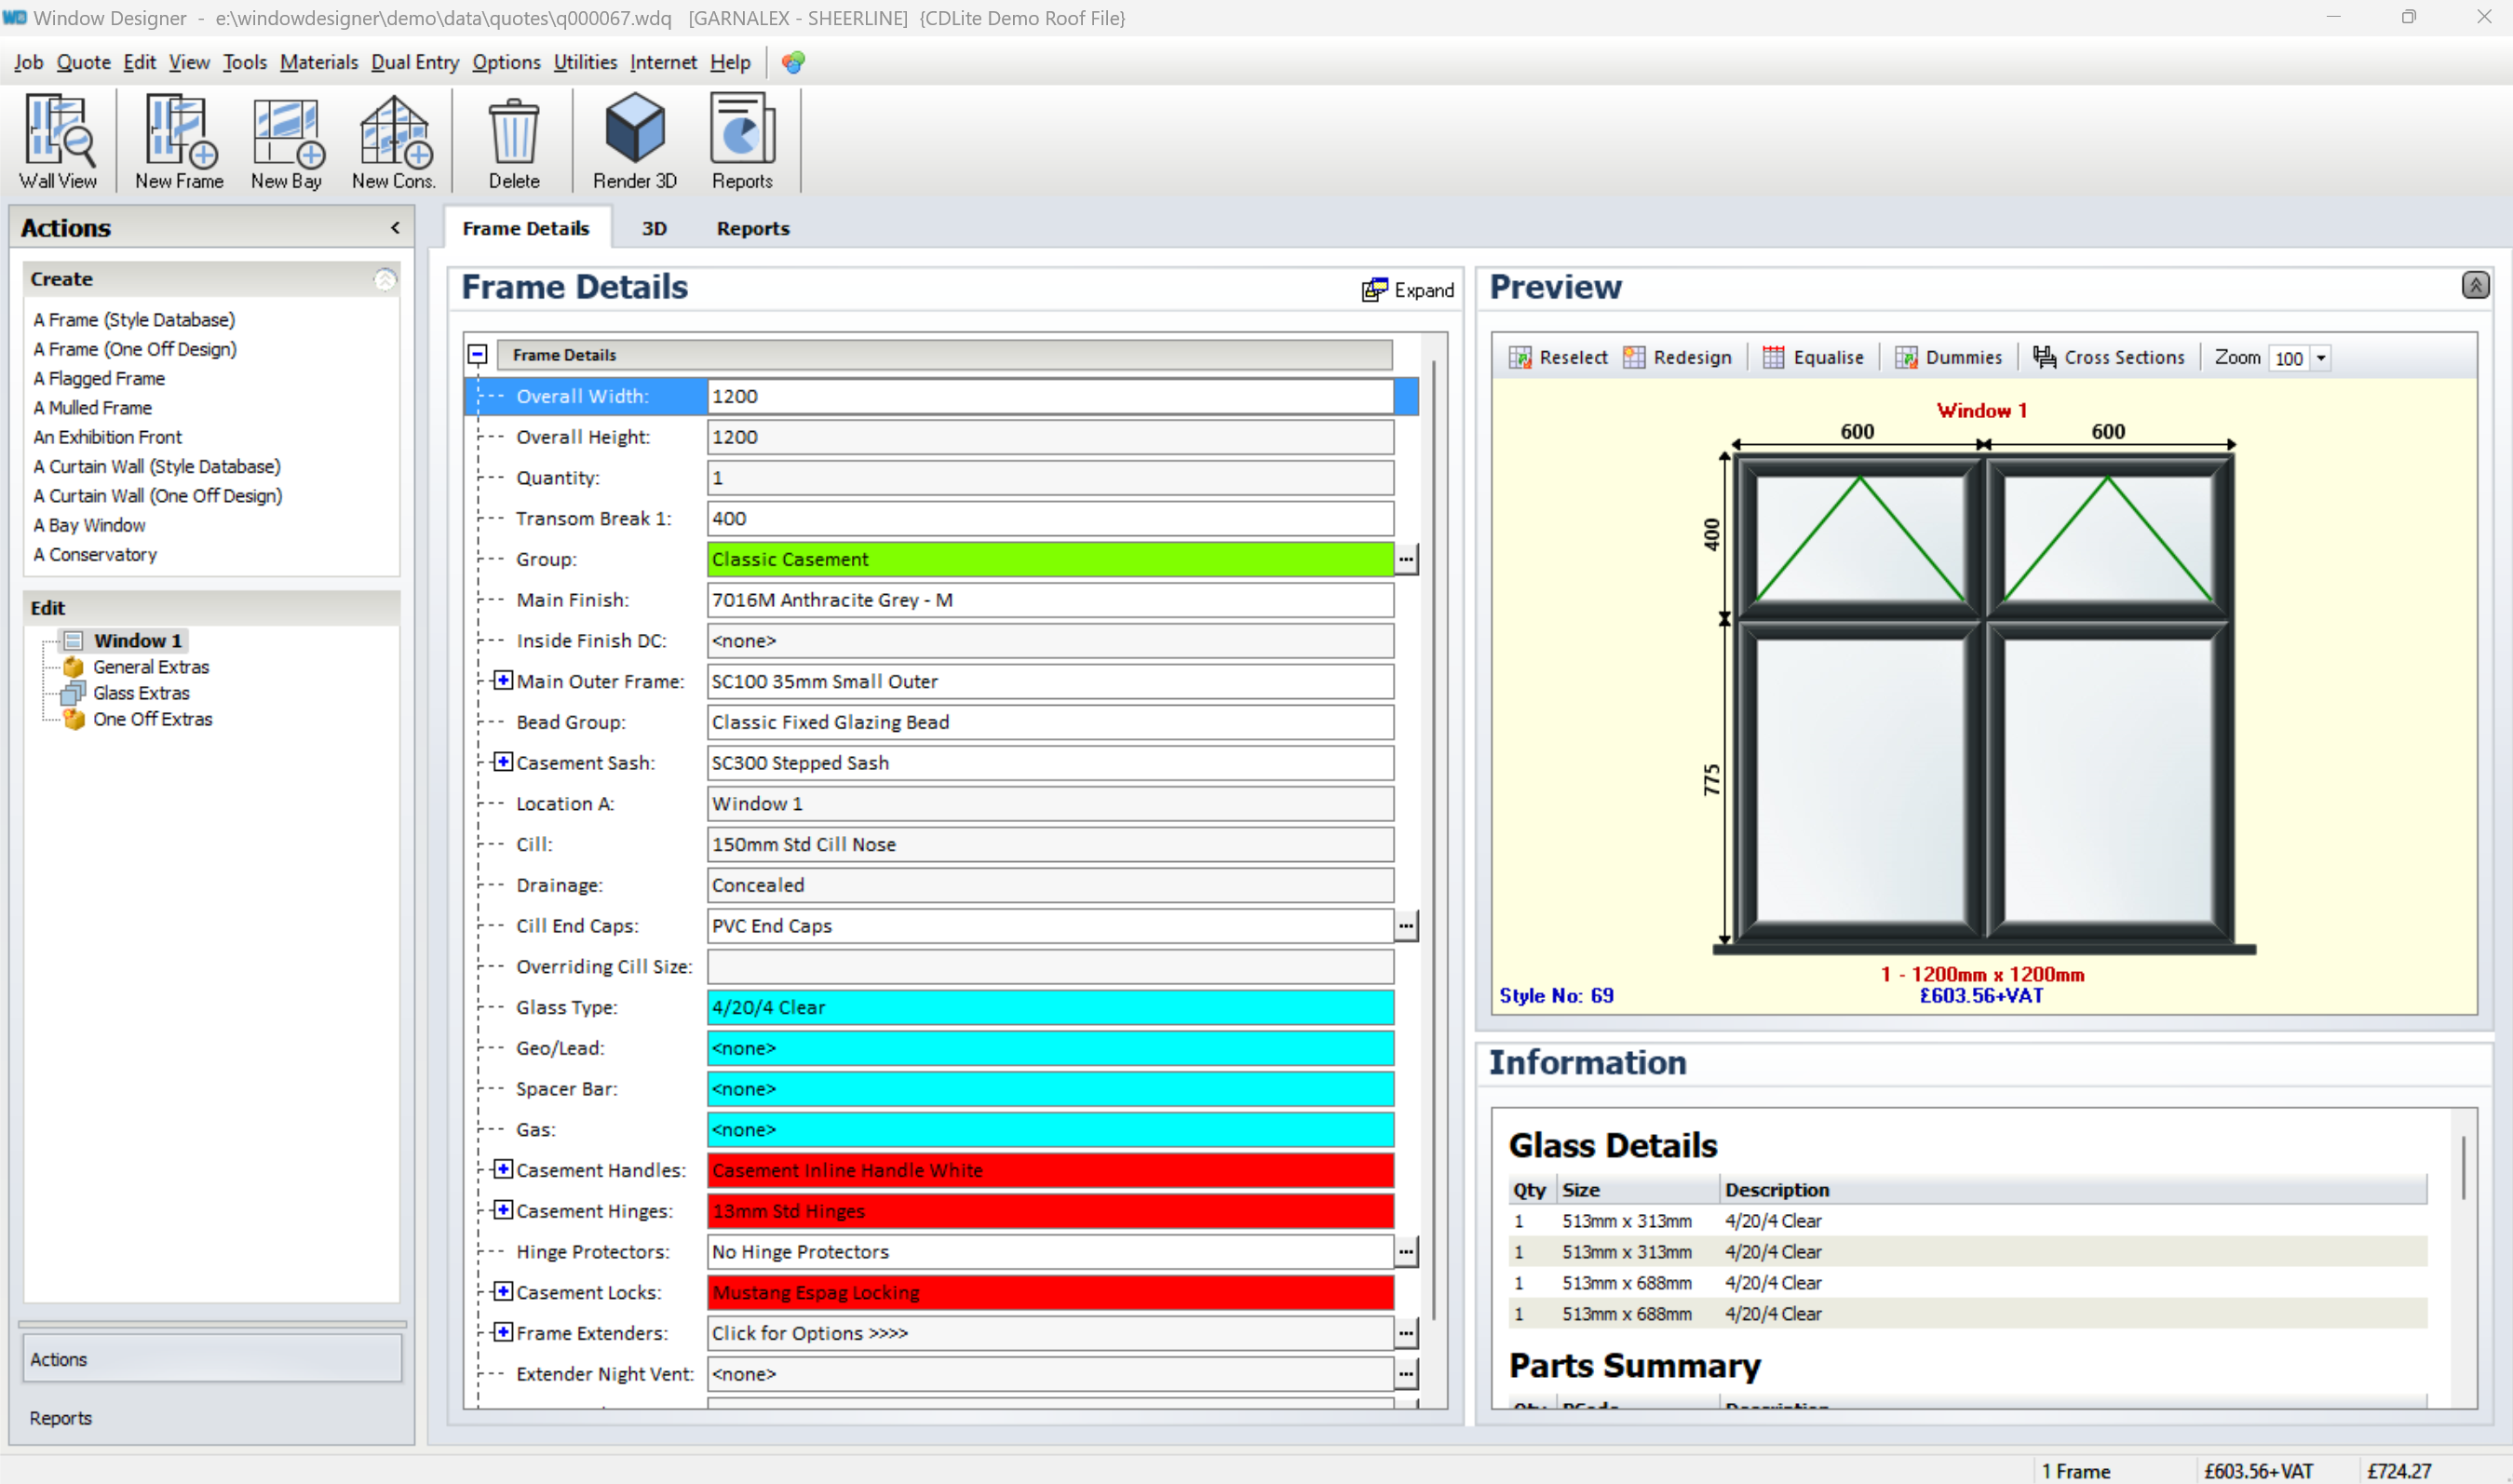Click the green Classic Casement group field
2513x1484 pixels.
(1048, 559)
